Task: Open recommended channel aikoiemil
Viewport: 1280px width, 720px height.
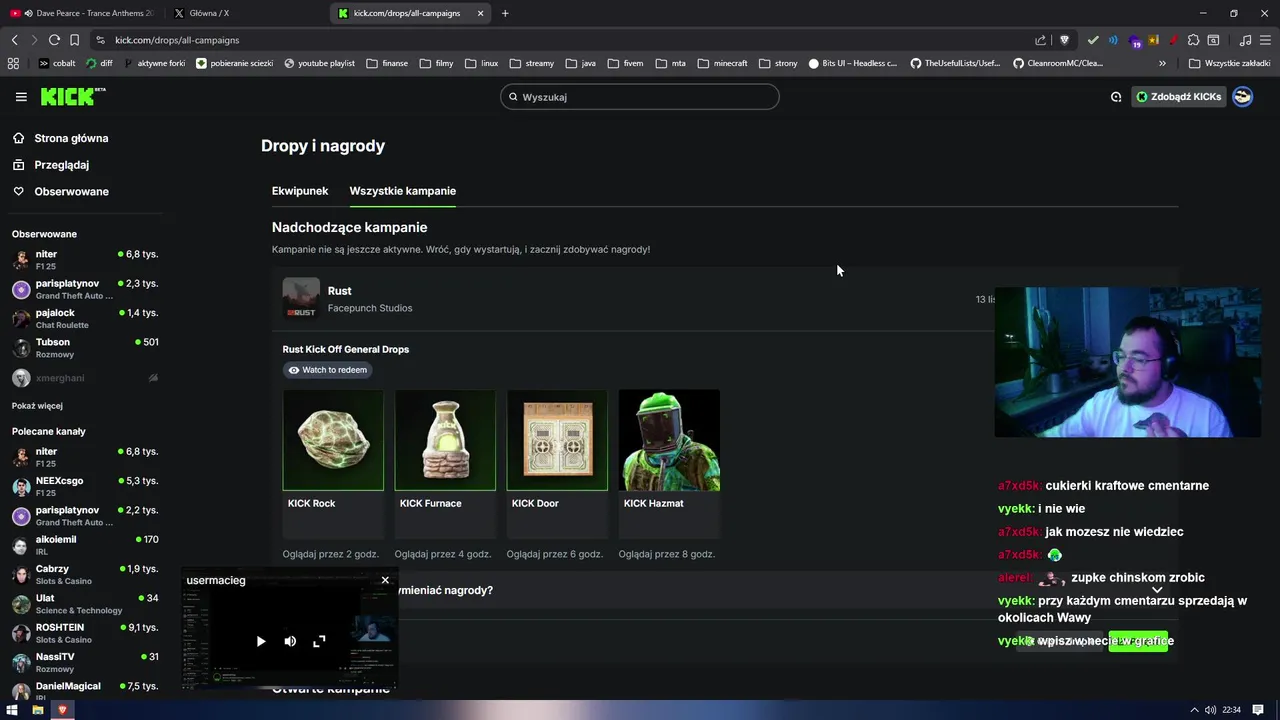Action: click(x=85, y=545)
